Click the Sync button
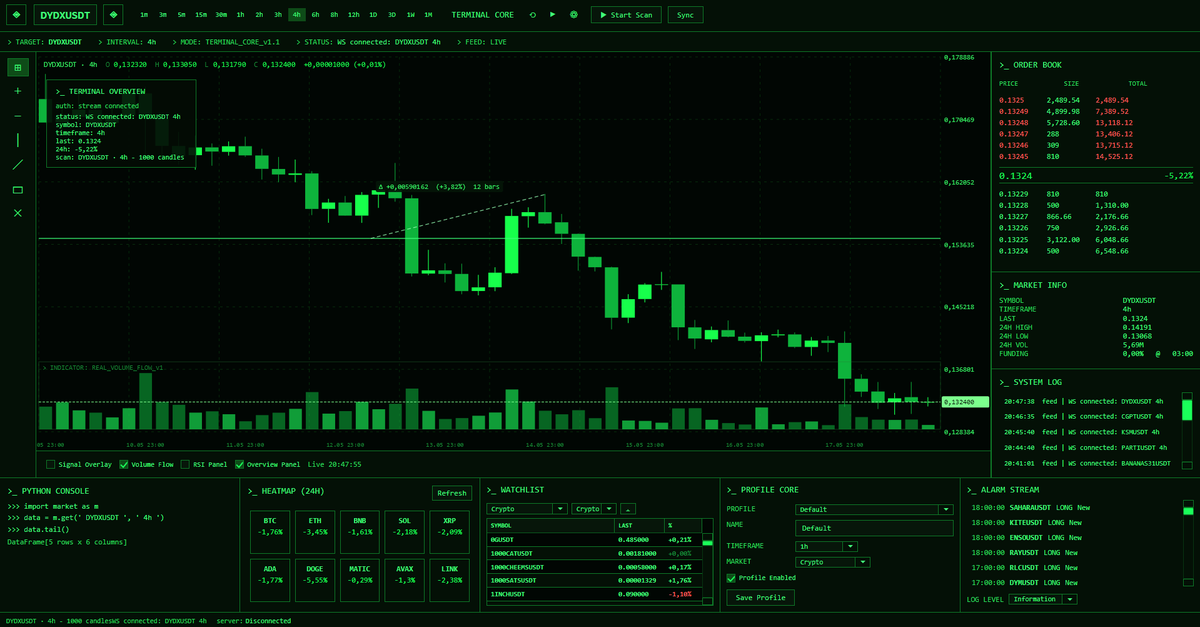 pos(685,15)
